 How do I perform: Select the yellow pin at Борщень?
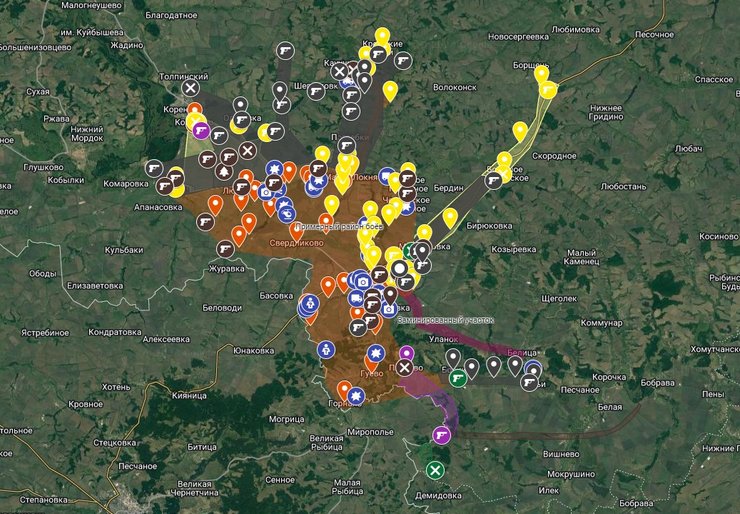click(541, 73)
